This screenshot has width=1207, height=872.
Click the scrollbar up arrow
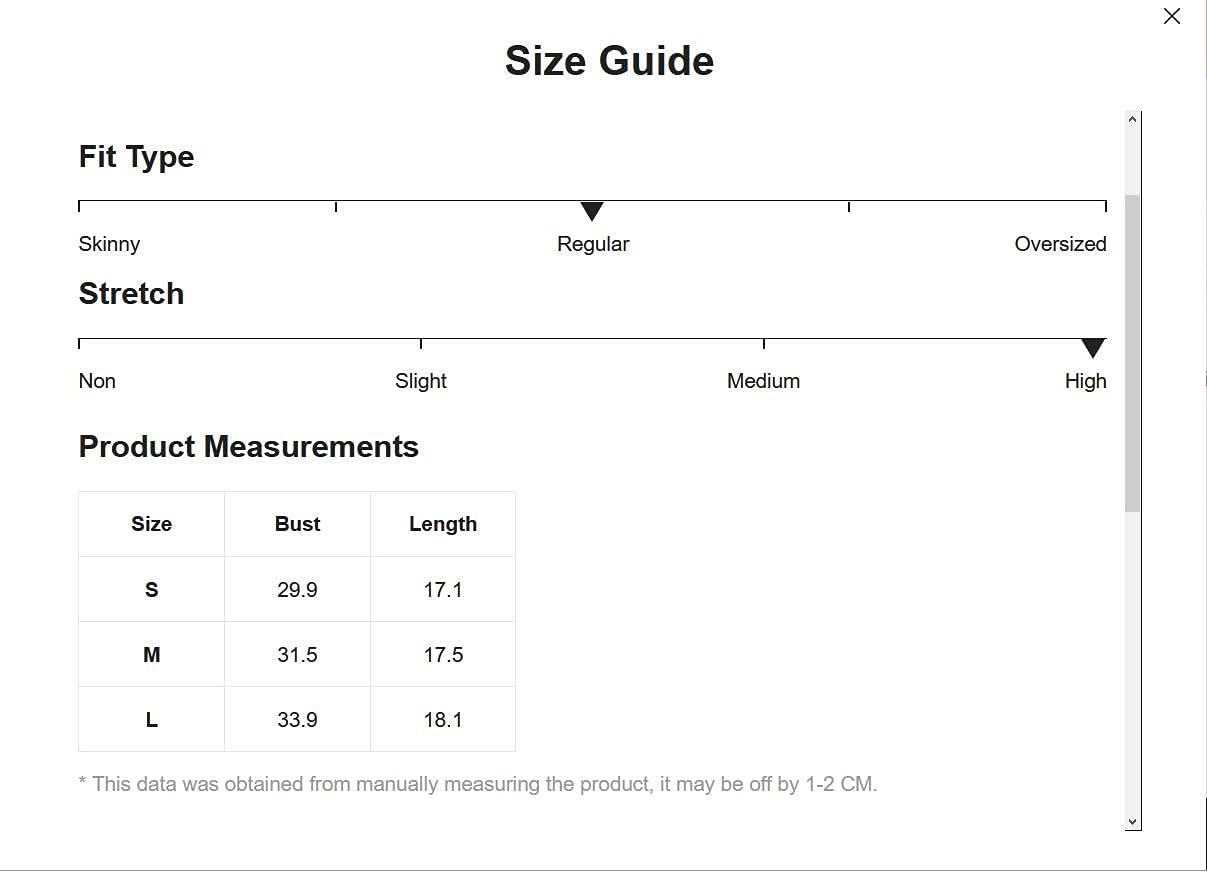point(1132,119)
